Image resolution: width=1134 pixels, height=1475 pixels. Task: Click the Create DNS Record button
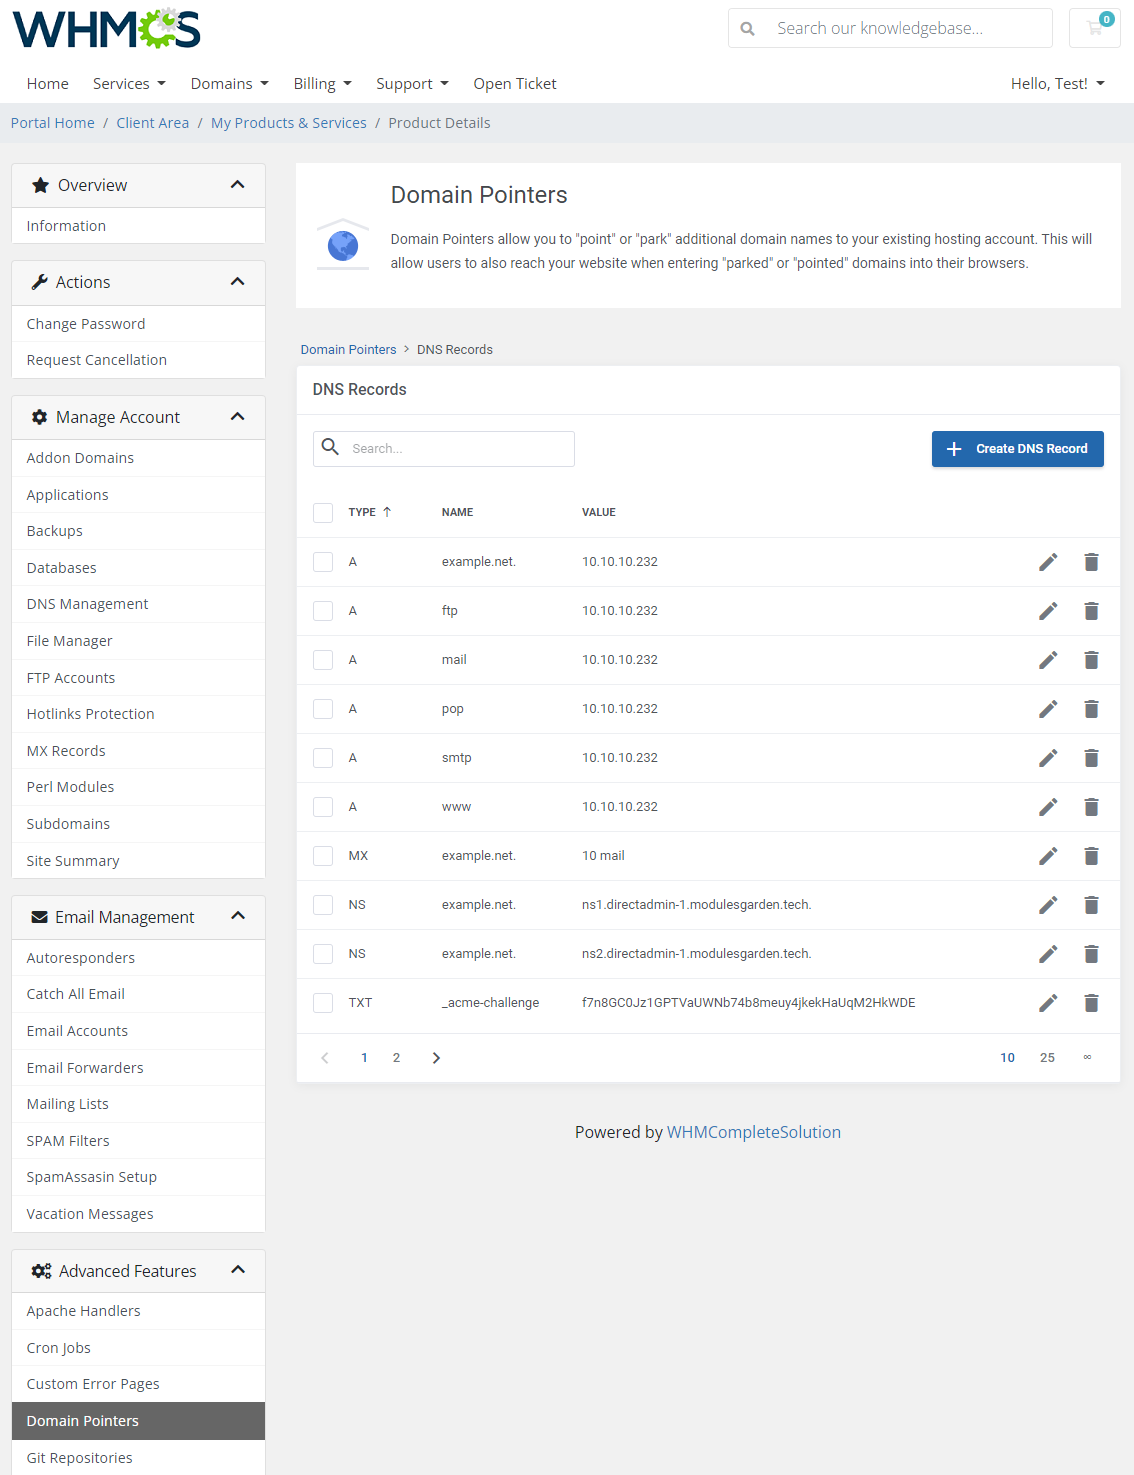coord(1017,448)
